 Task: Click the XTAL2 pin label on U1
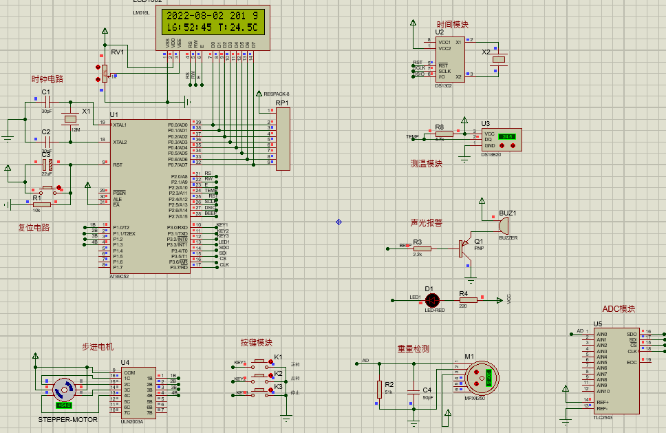coord(120,142)
